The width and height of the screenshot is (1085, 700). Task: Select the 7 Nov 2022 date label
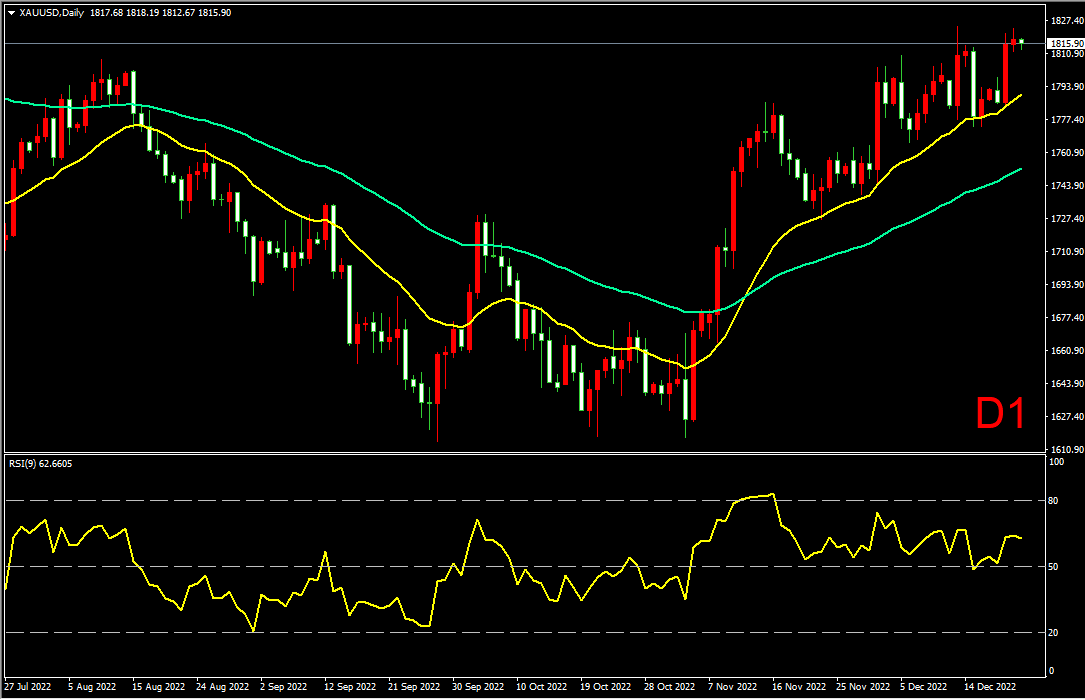coord(732,687)
